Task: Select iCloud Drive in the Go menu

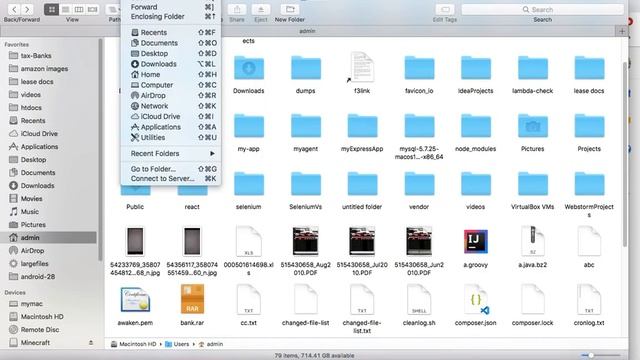Action: tap(171, 117)
